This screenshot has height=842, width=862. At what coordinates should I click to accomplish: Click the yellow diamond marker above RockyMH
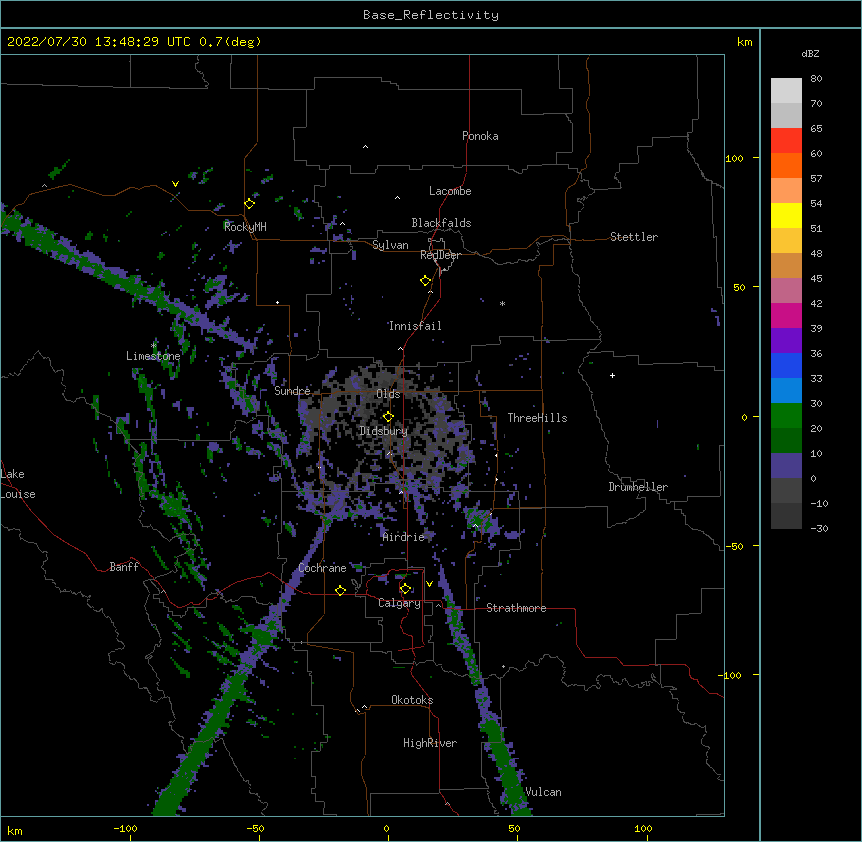coord(249,204)
